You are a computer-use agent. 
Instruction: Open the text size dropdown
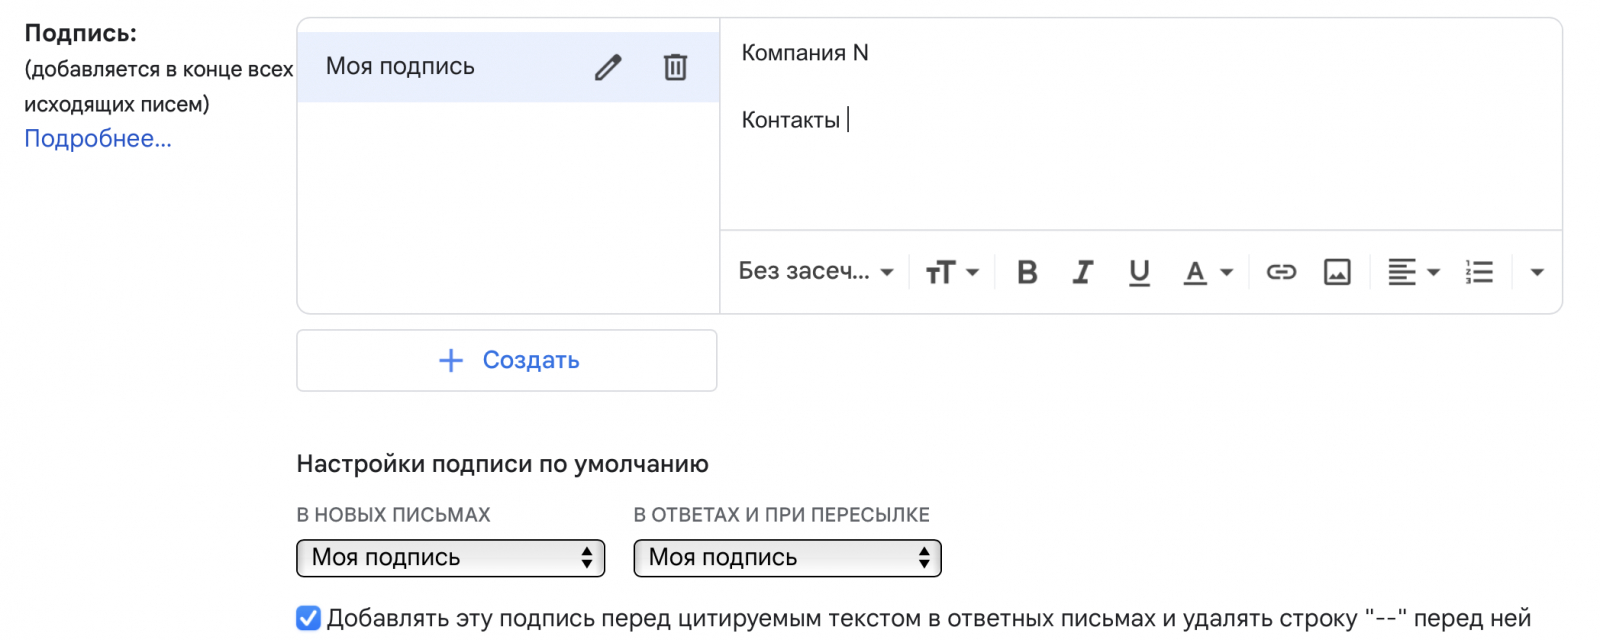pos(951,272)
